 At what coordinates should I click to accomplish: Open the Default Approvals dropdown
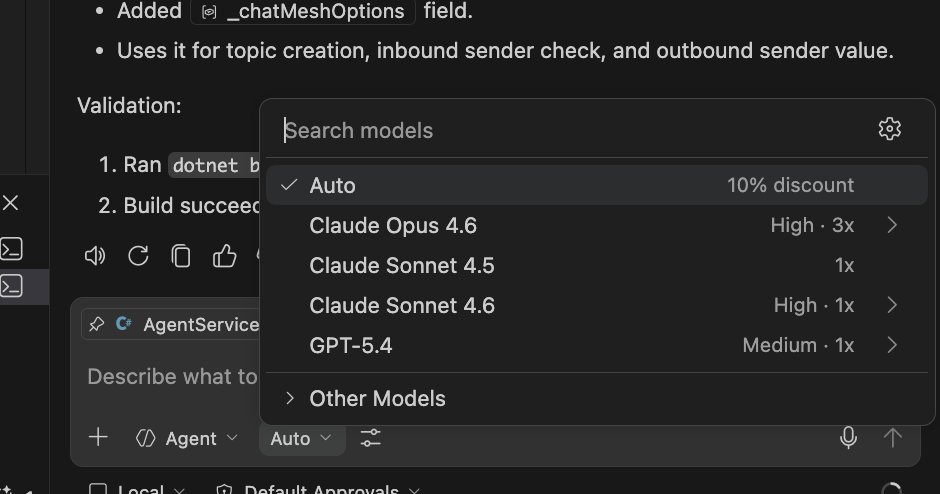(318, 489)
